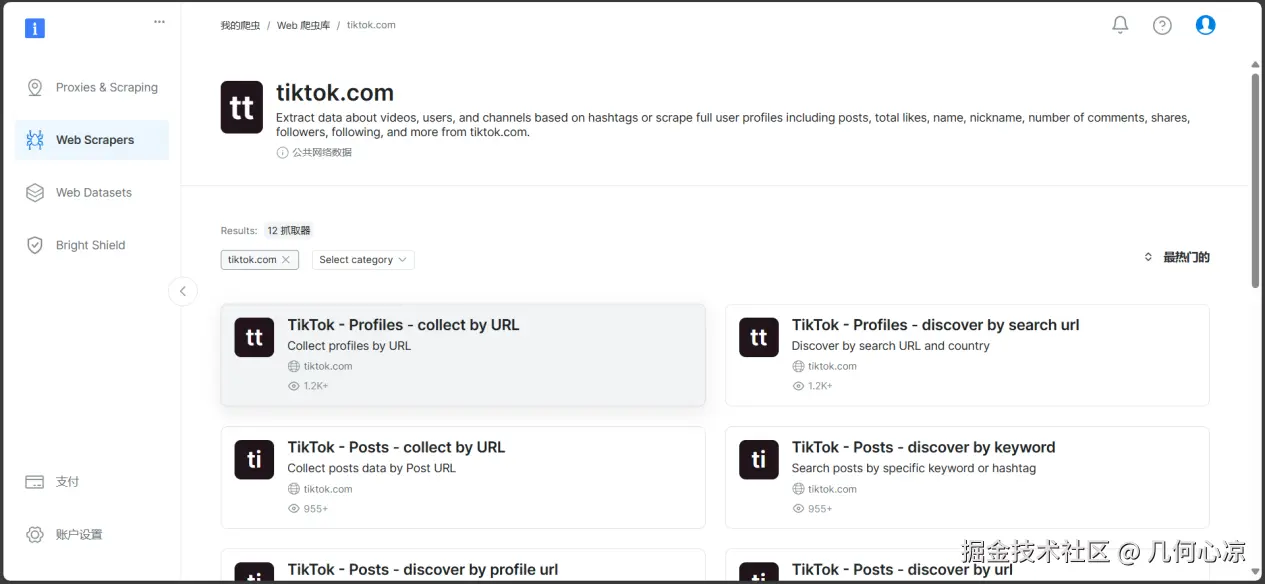Open the sidebar three-dots menu
Screen dimensions: 1265x584
(x=159, y=22)
